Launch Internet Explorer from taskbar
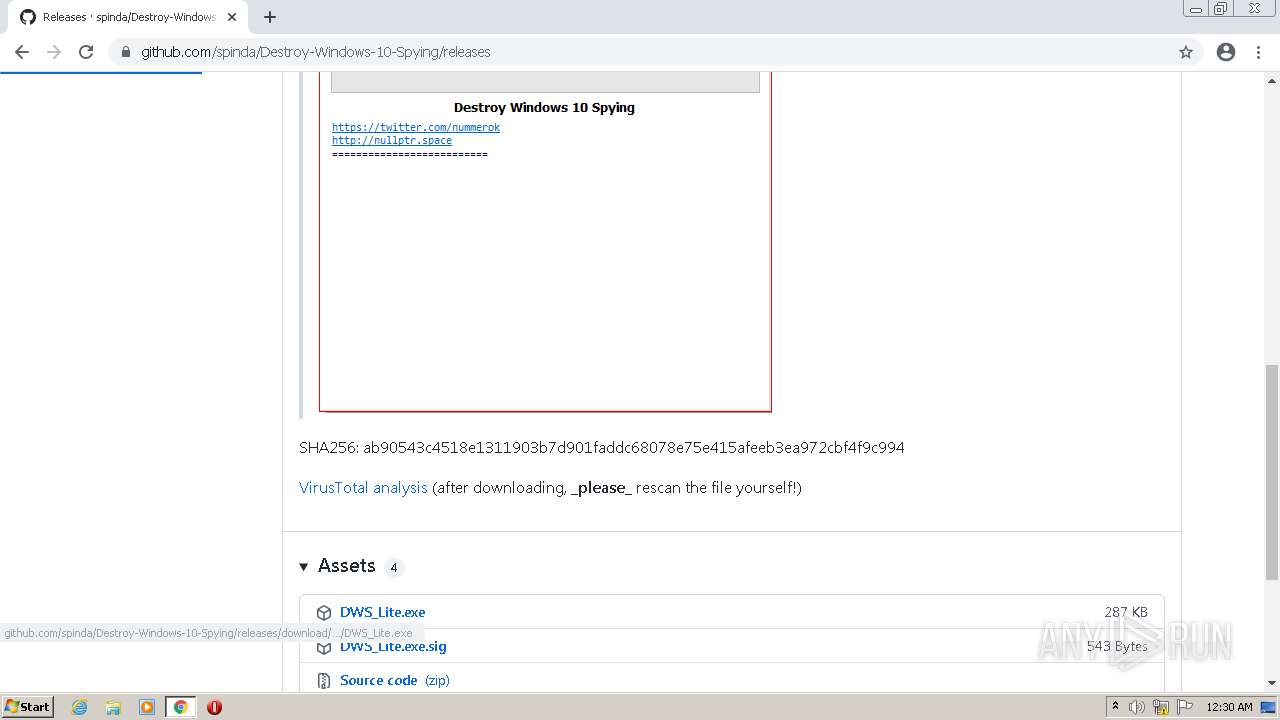 80,707
